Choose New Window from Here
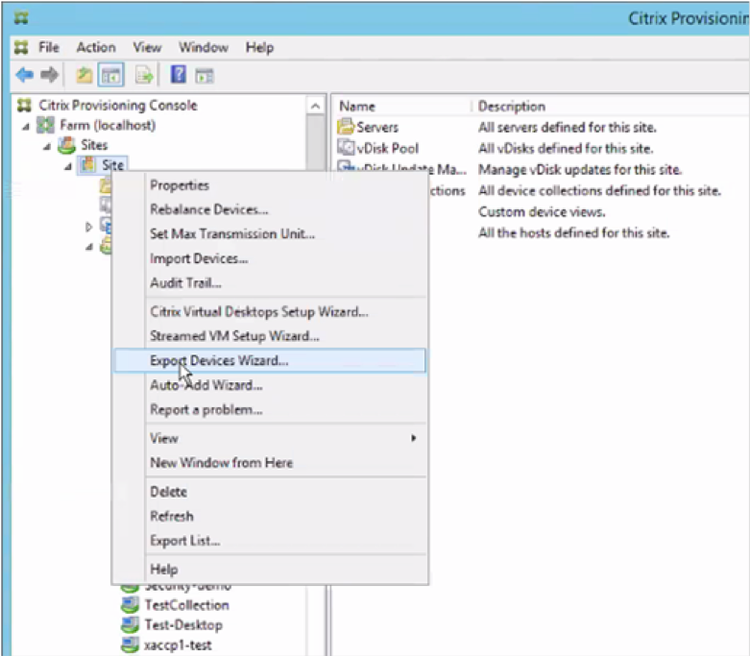 point(270,463)
